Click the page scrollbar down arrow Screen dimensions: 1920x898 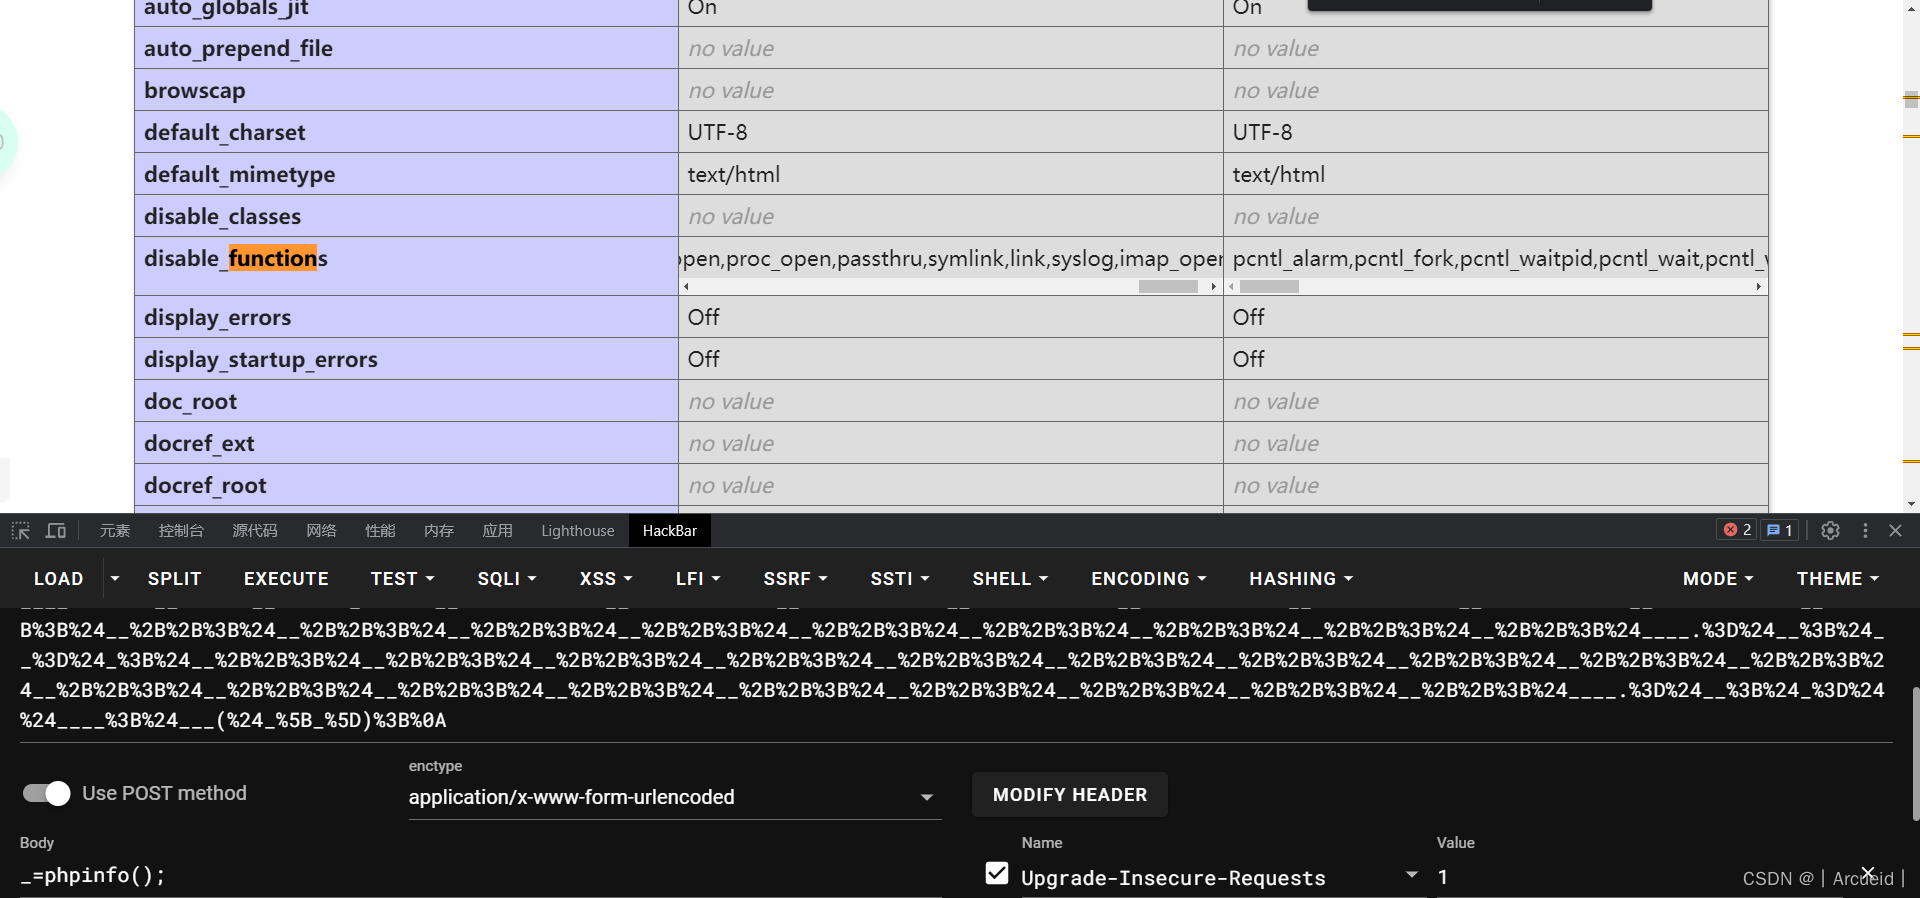pyautogui.click(x=1911, y=504)
